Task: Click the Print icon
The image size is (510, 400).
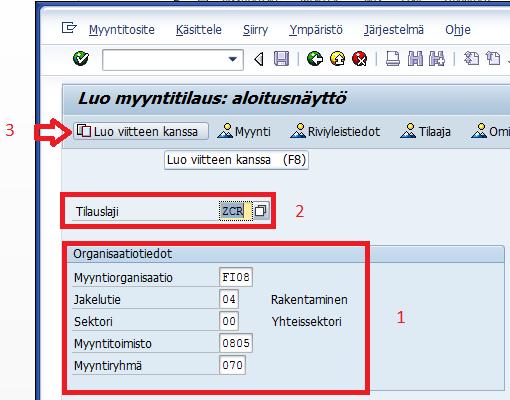Action: 393,59
